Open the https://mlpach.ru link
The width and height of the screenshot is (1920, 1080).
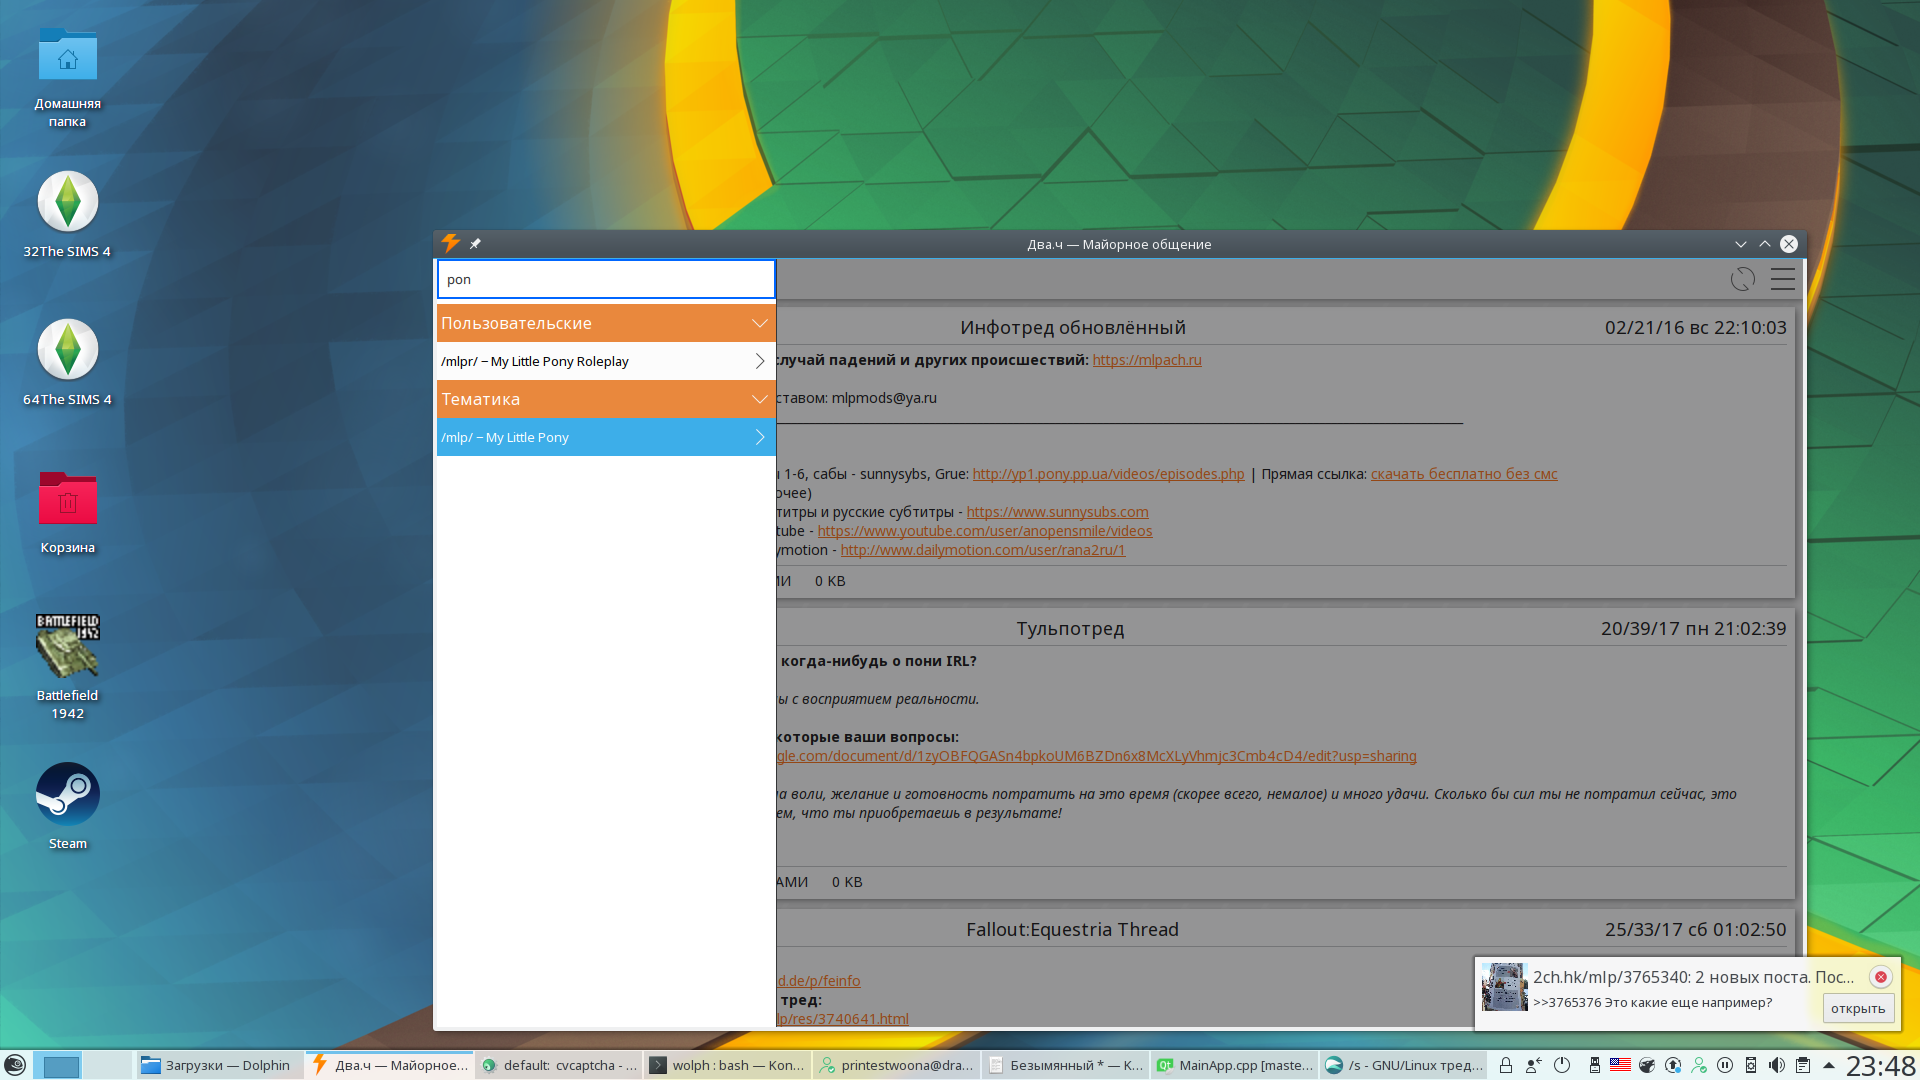1147,360
